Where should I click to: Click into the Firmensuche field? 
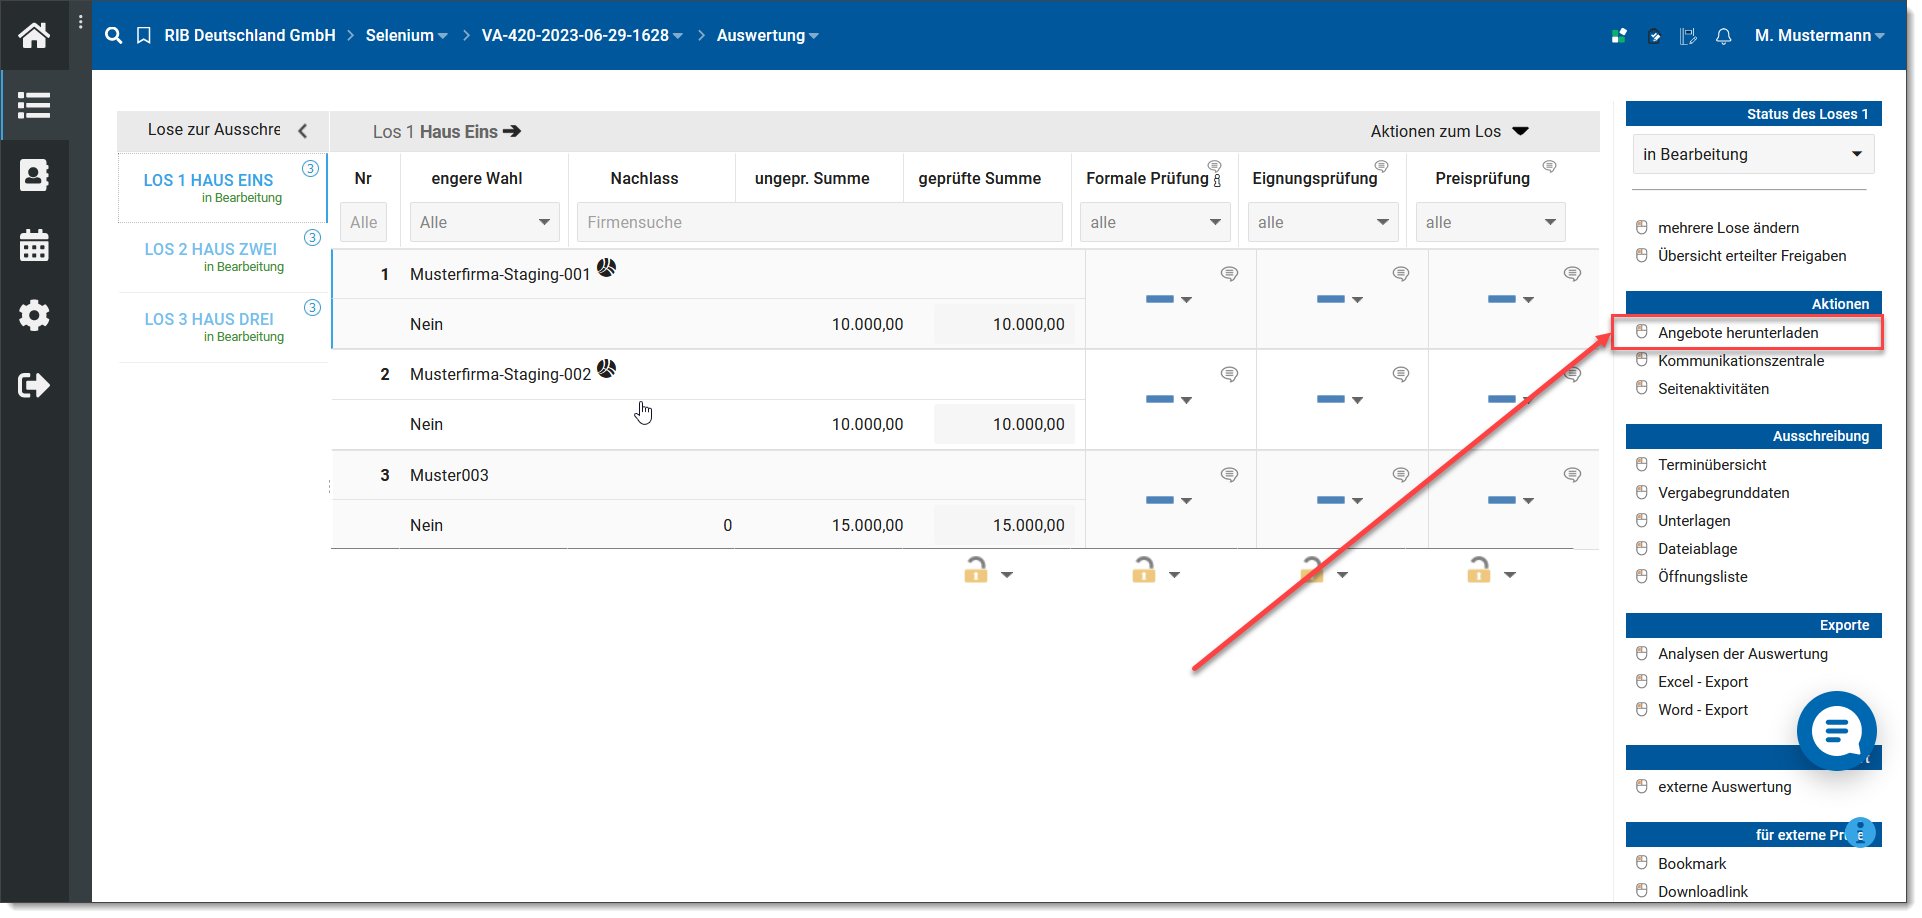pyautogui.click(x=819, y=222)
